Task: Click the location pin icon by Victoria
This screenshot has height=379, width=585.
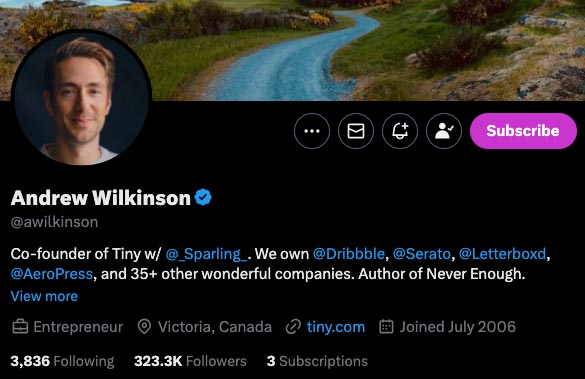Action: pos(144,327)
